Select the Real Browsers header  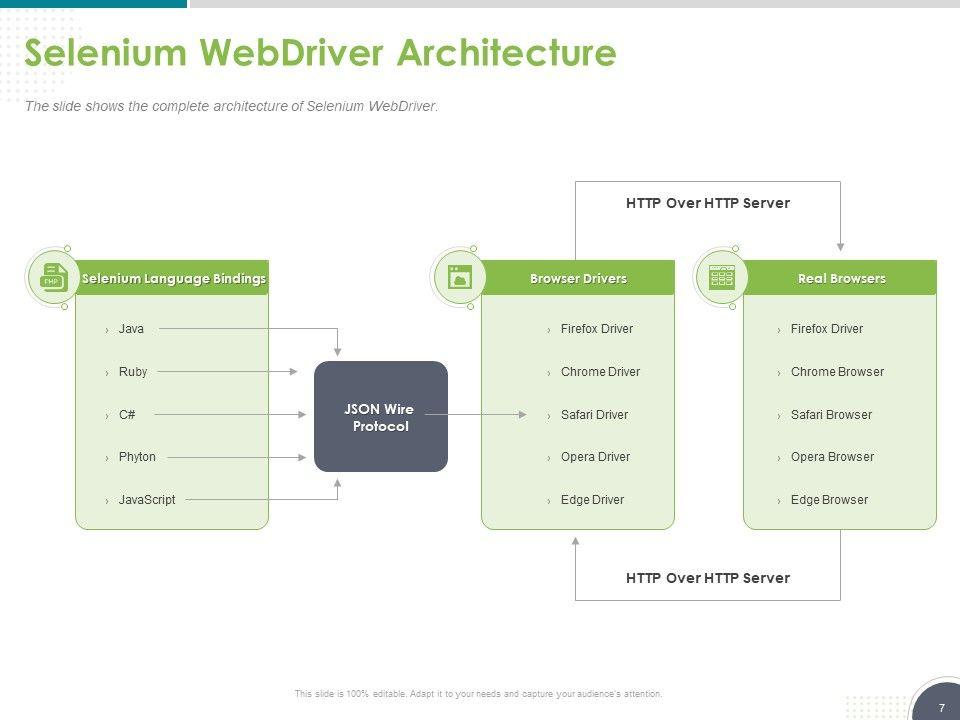coord(841,278)
